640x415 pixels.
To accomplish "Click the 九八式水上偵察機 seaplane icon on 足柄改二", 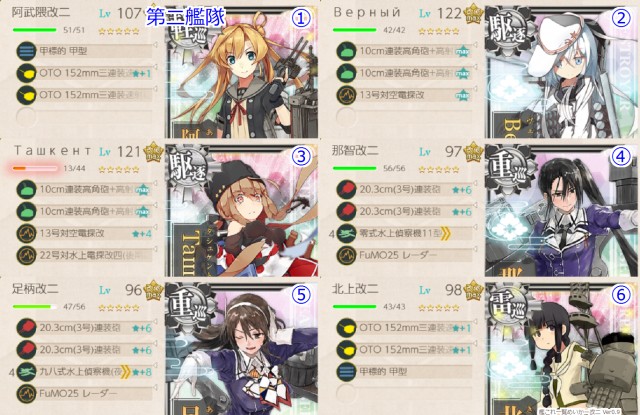I will (26, 372).
